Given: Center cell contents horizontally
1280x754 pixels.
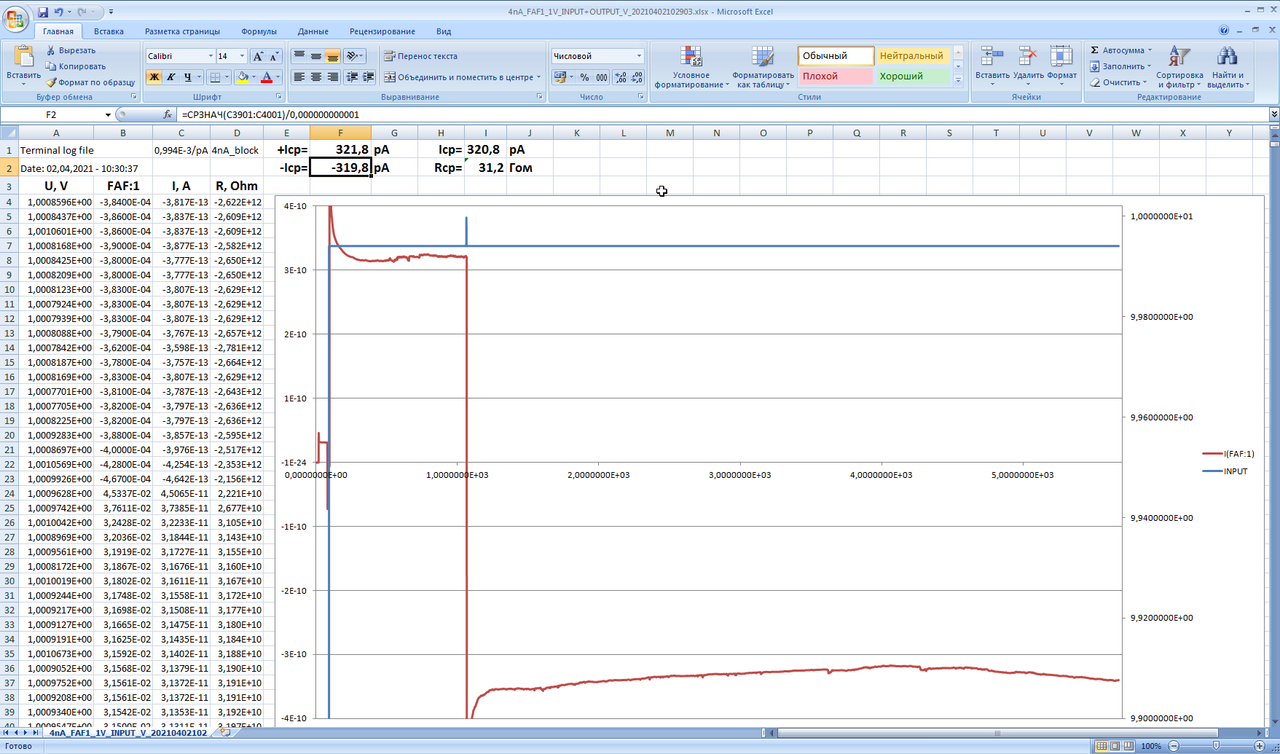Looking at the screenshot, I should tap(317, 77).
